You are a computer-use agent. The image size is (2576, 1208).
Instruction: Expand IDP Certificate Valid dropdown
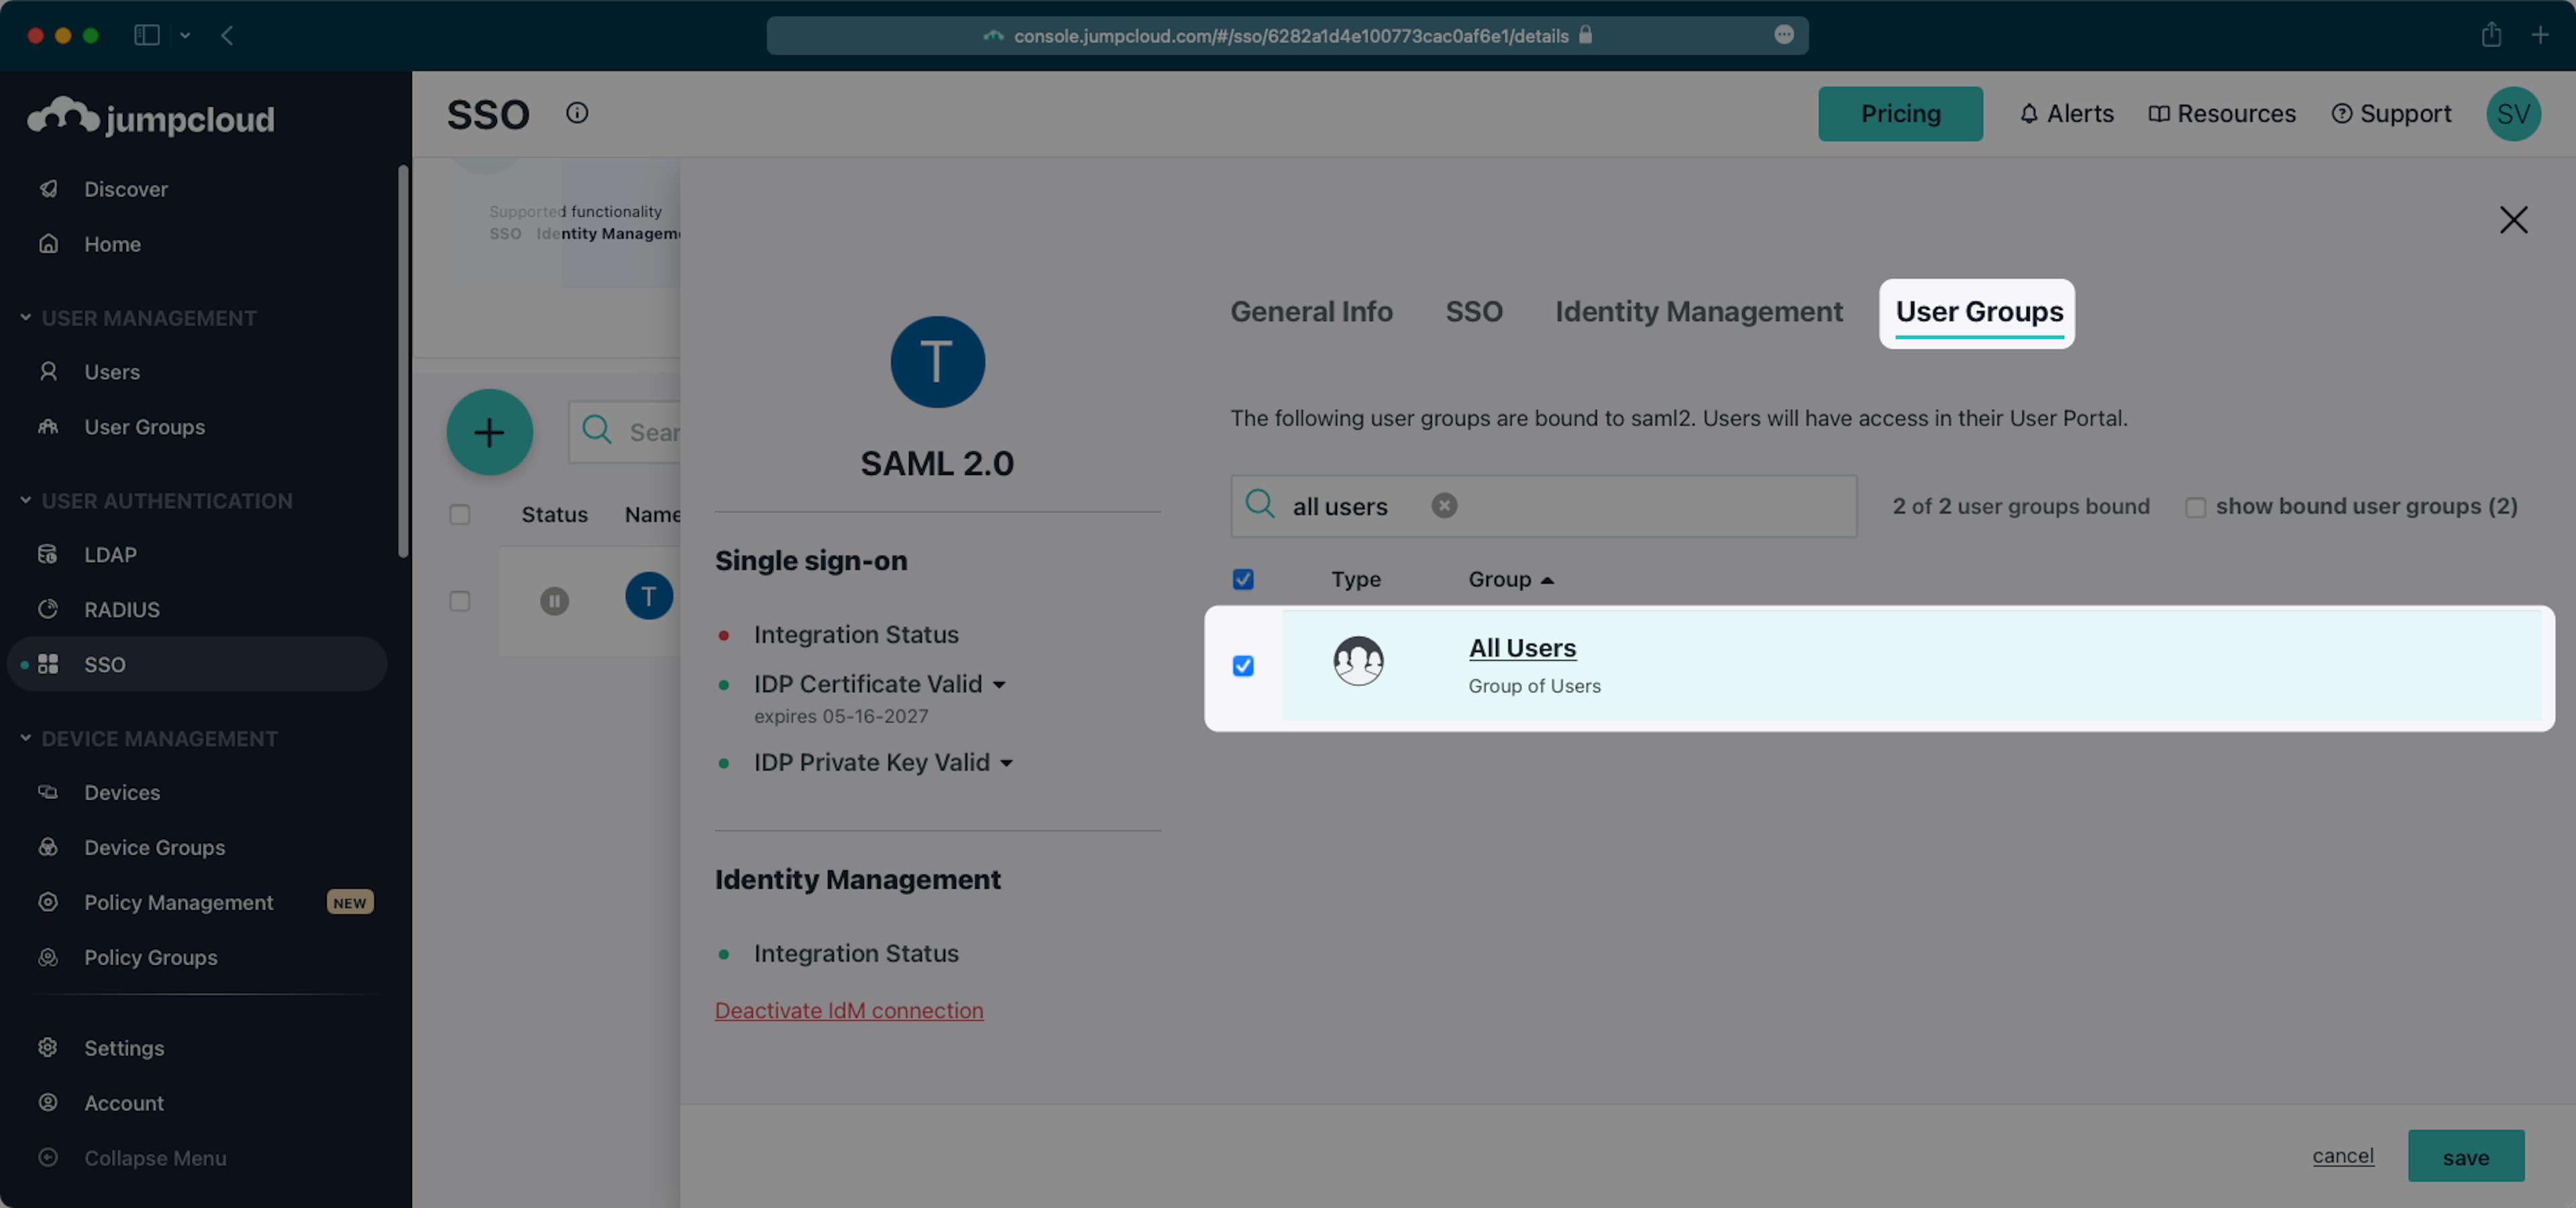(999, 685)
